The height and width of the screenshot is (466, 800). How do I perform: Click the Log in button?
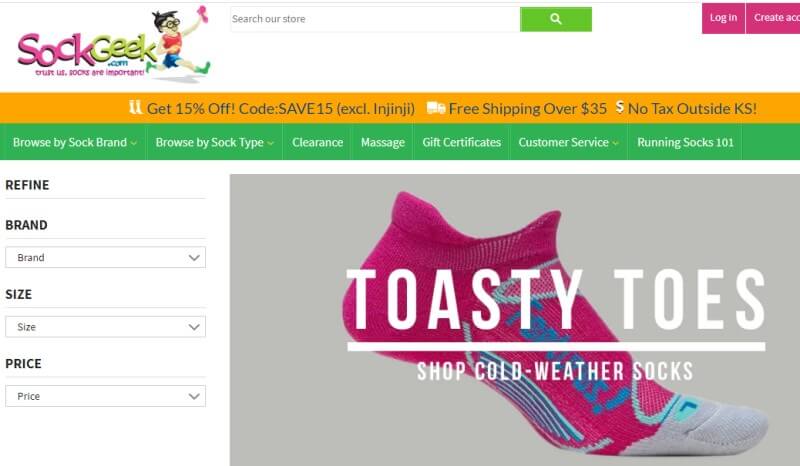point(723,18)
